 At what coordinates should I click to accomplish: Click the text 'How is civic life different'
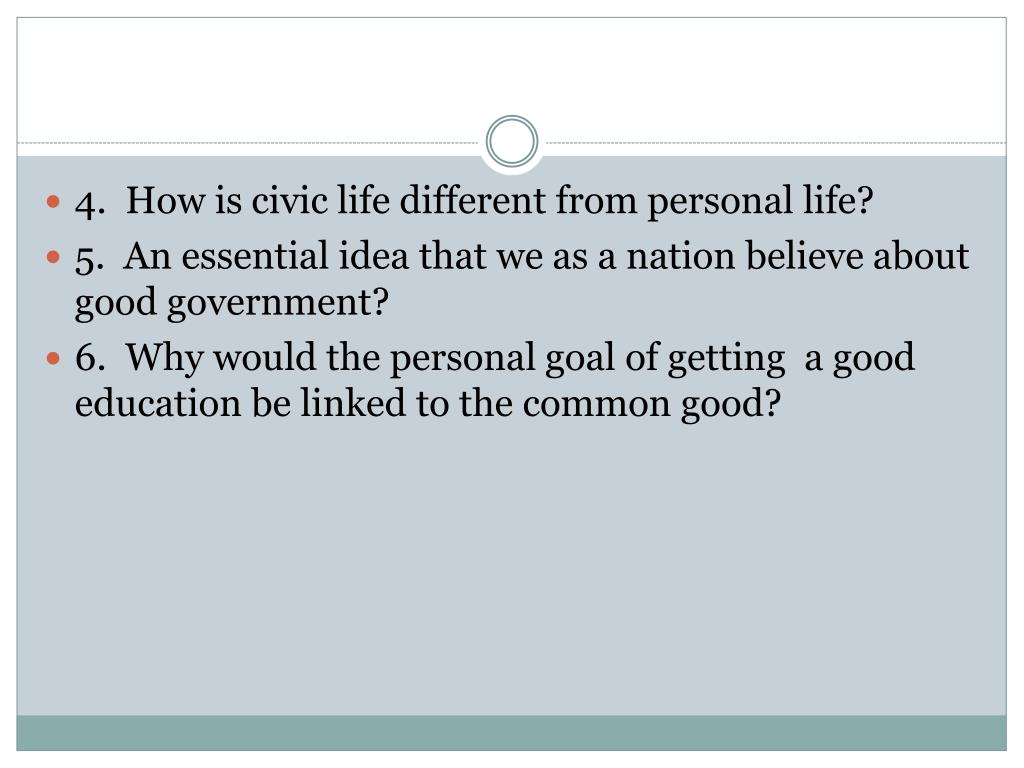click(x=336, y=200)
